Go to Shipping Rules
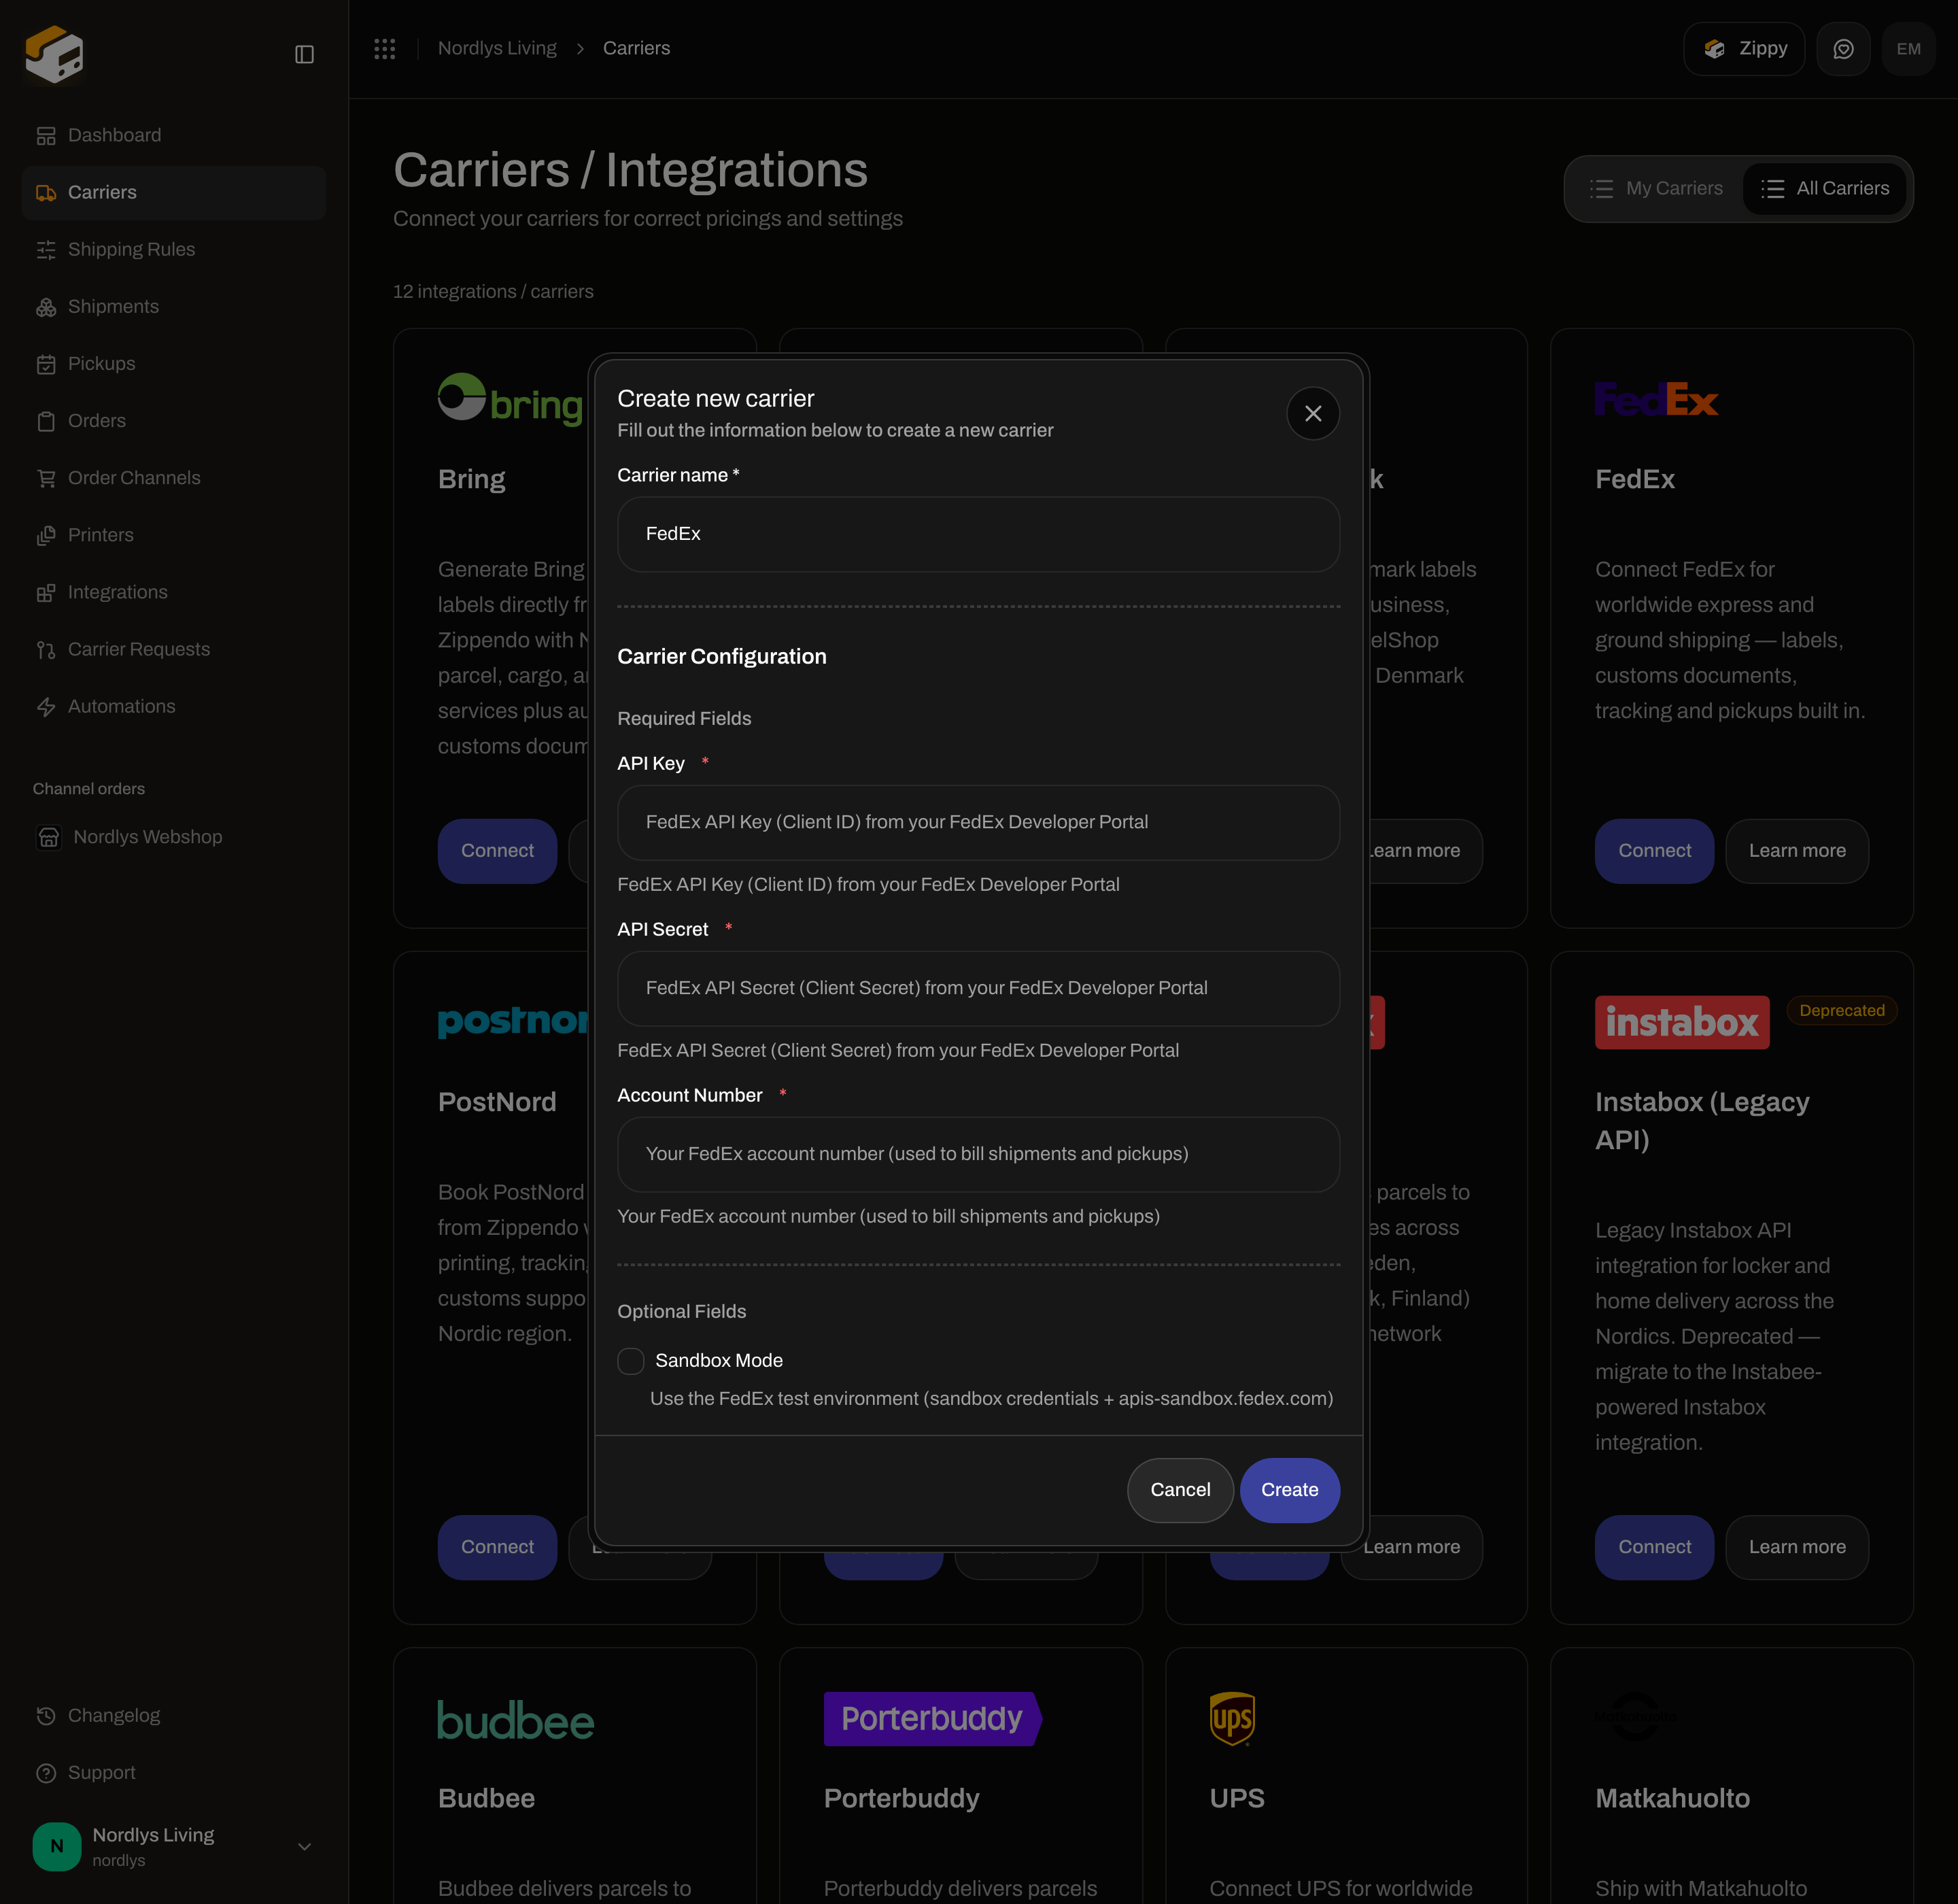Viewport: 1958px width, 1904px height. [x=174, y=249]
